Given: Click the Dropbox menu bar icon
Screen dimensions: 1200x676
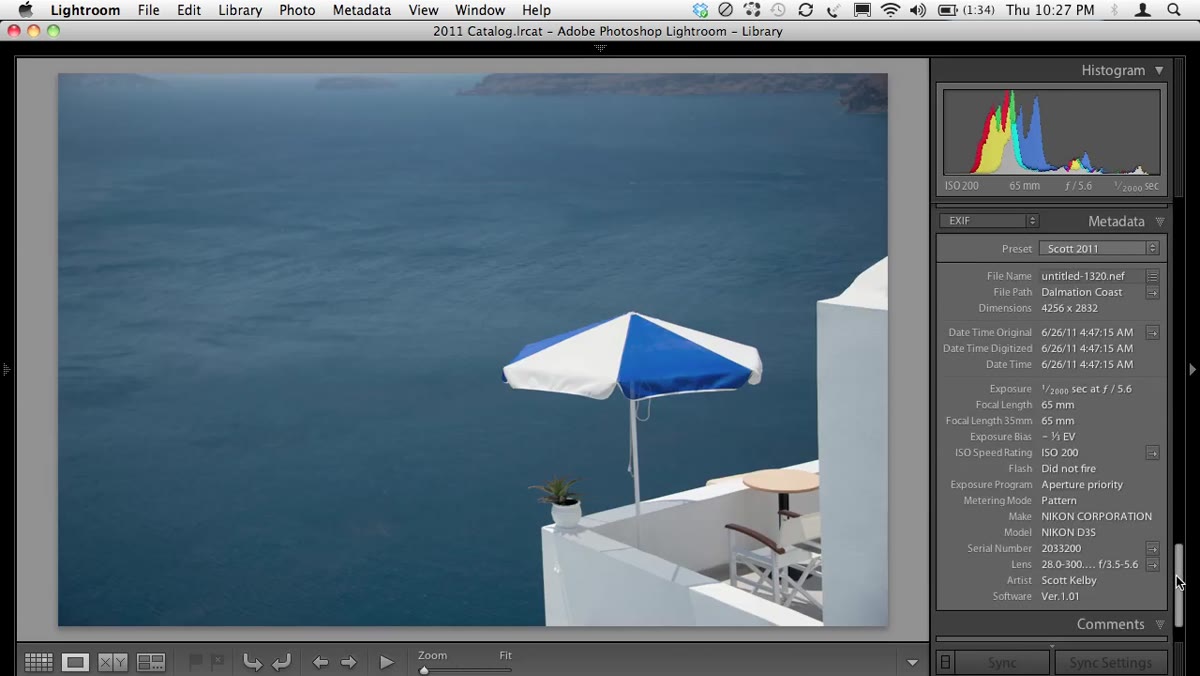Looking at the screenshot, I should point(700,10).
